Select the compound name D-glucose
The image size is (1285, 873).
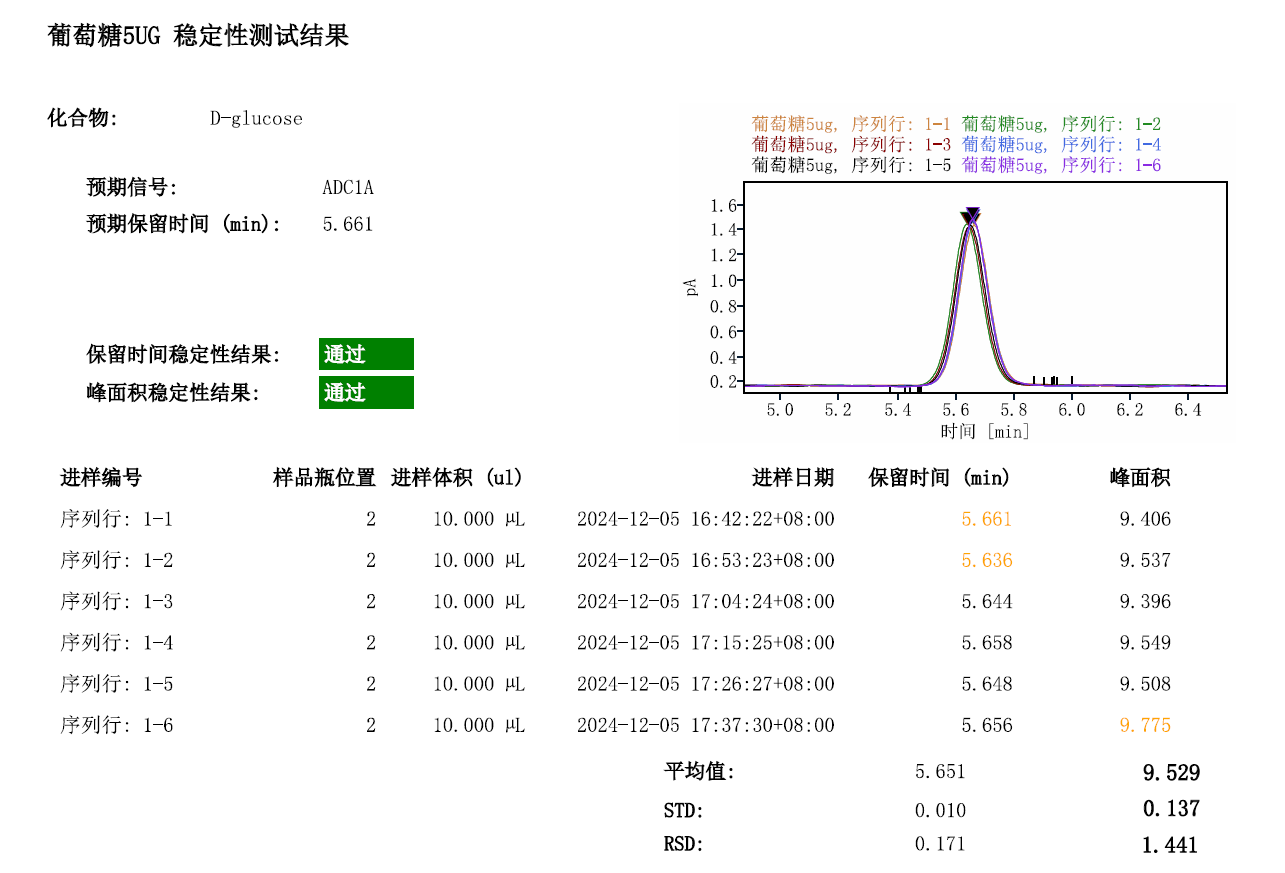pos(256,119)
